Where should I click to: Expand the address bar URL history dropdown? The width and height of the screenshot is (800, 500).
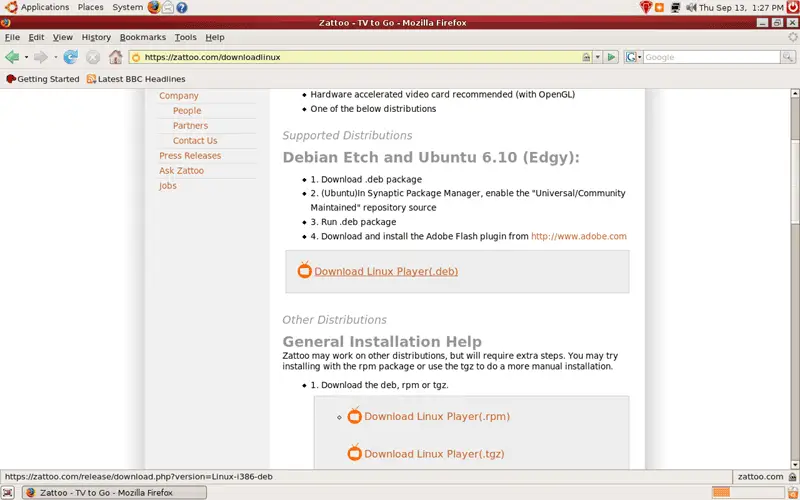pyautogui.click(x=597, y=57)
